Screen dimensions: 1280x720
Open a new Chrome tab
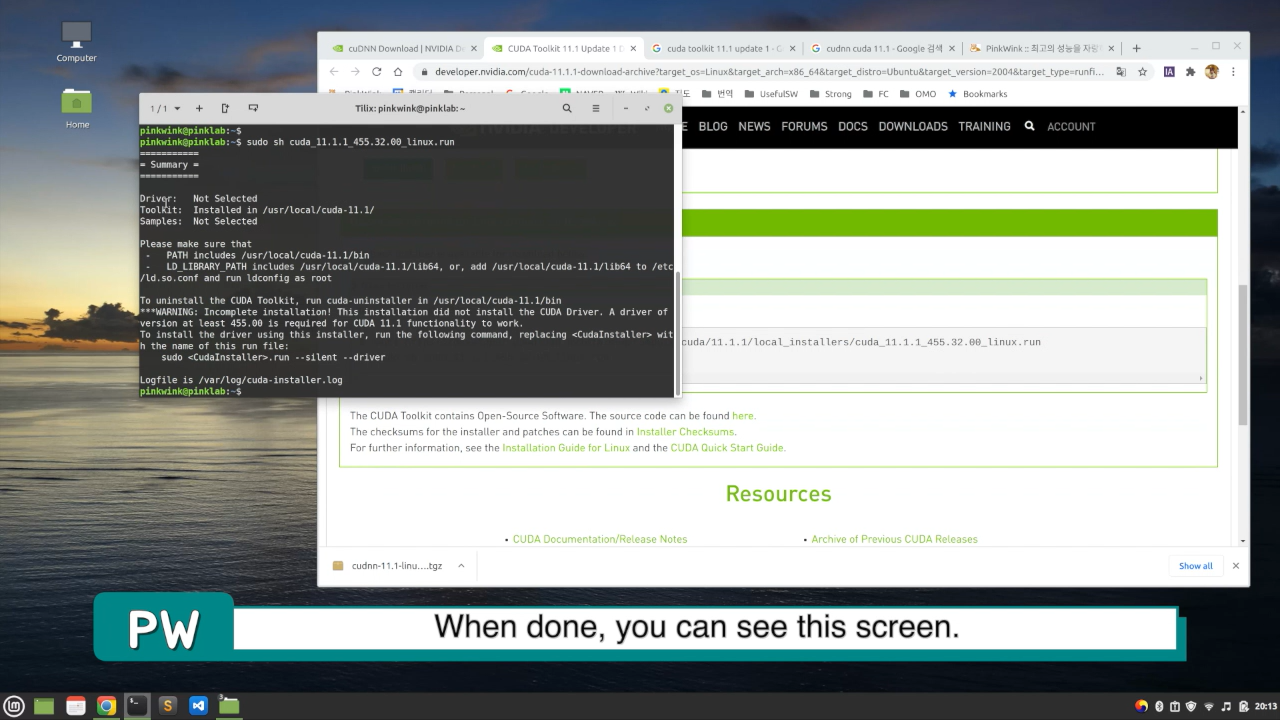point(1136,48)
